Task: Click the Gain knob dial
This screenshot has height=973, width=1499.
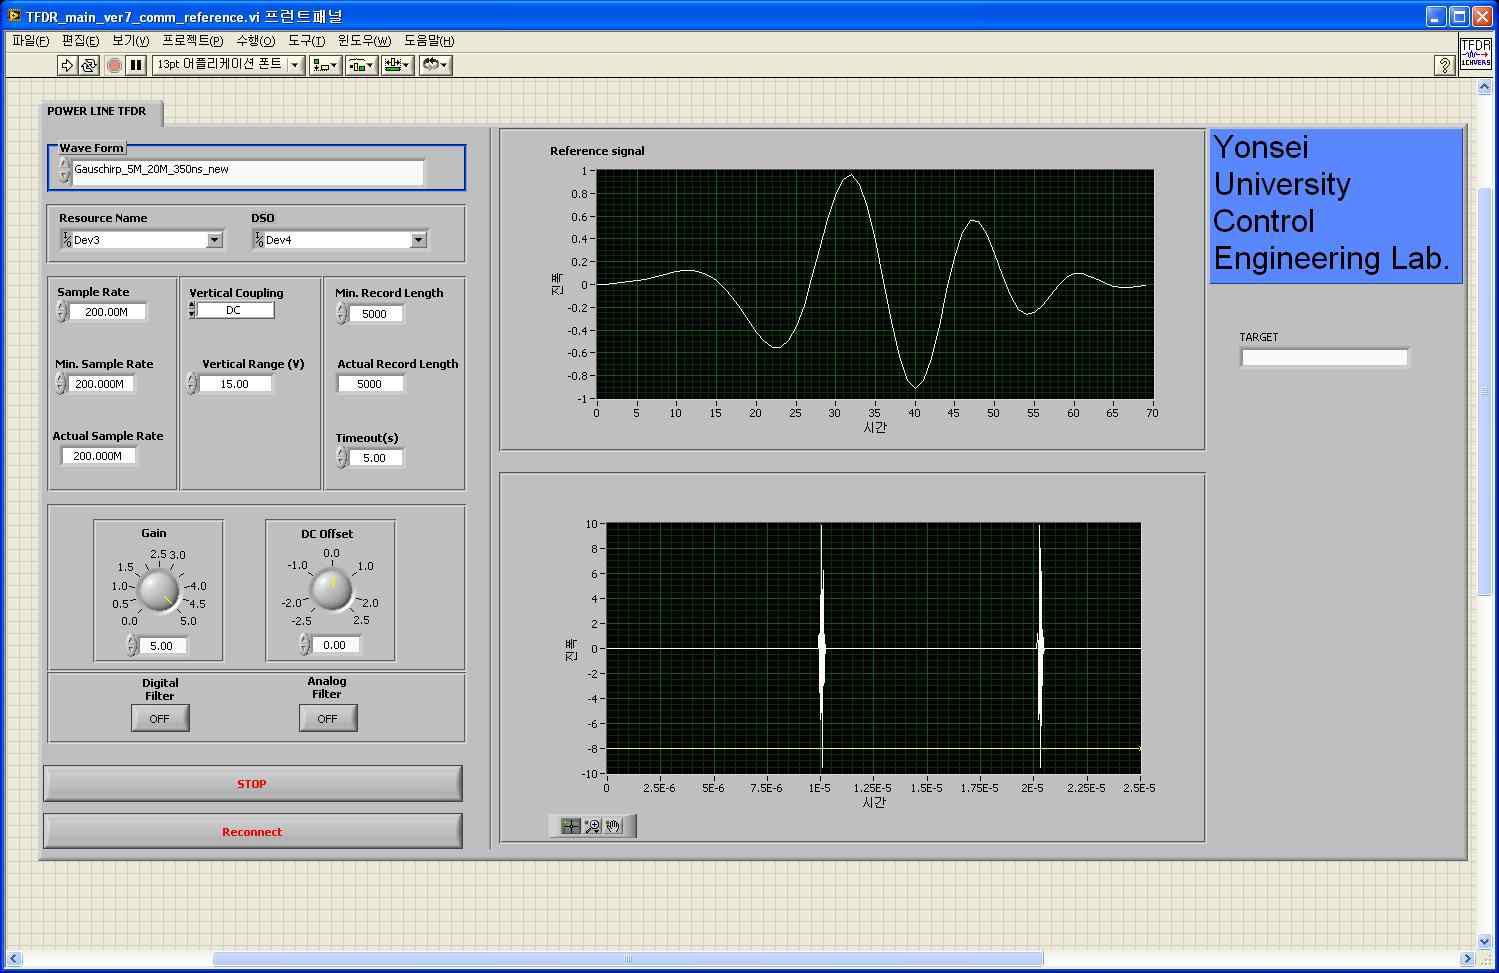Action: click(x=158, y=590)
